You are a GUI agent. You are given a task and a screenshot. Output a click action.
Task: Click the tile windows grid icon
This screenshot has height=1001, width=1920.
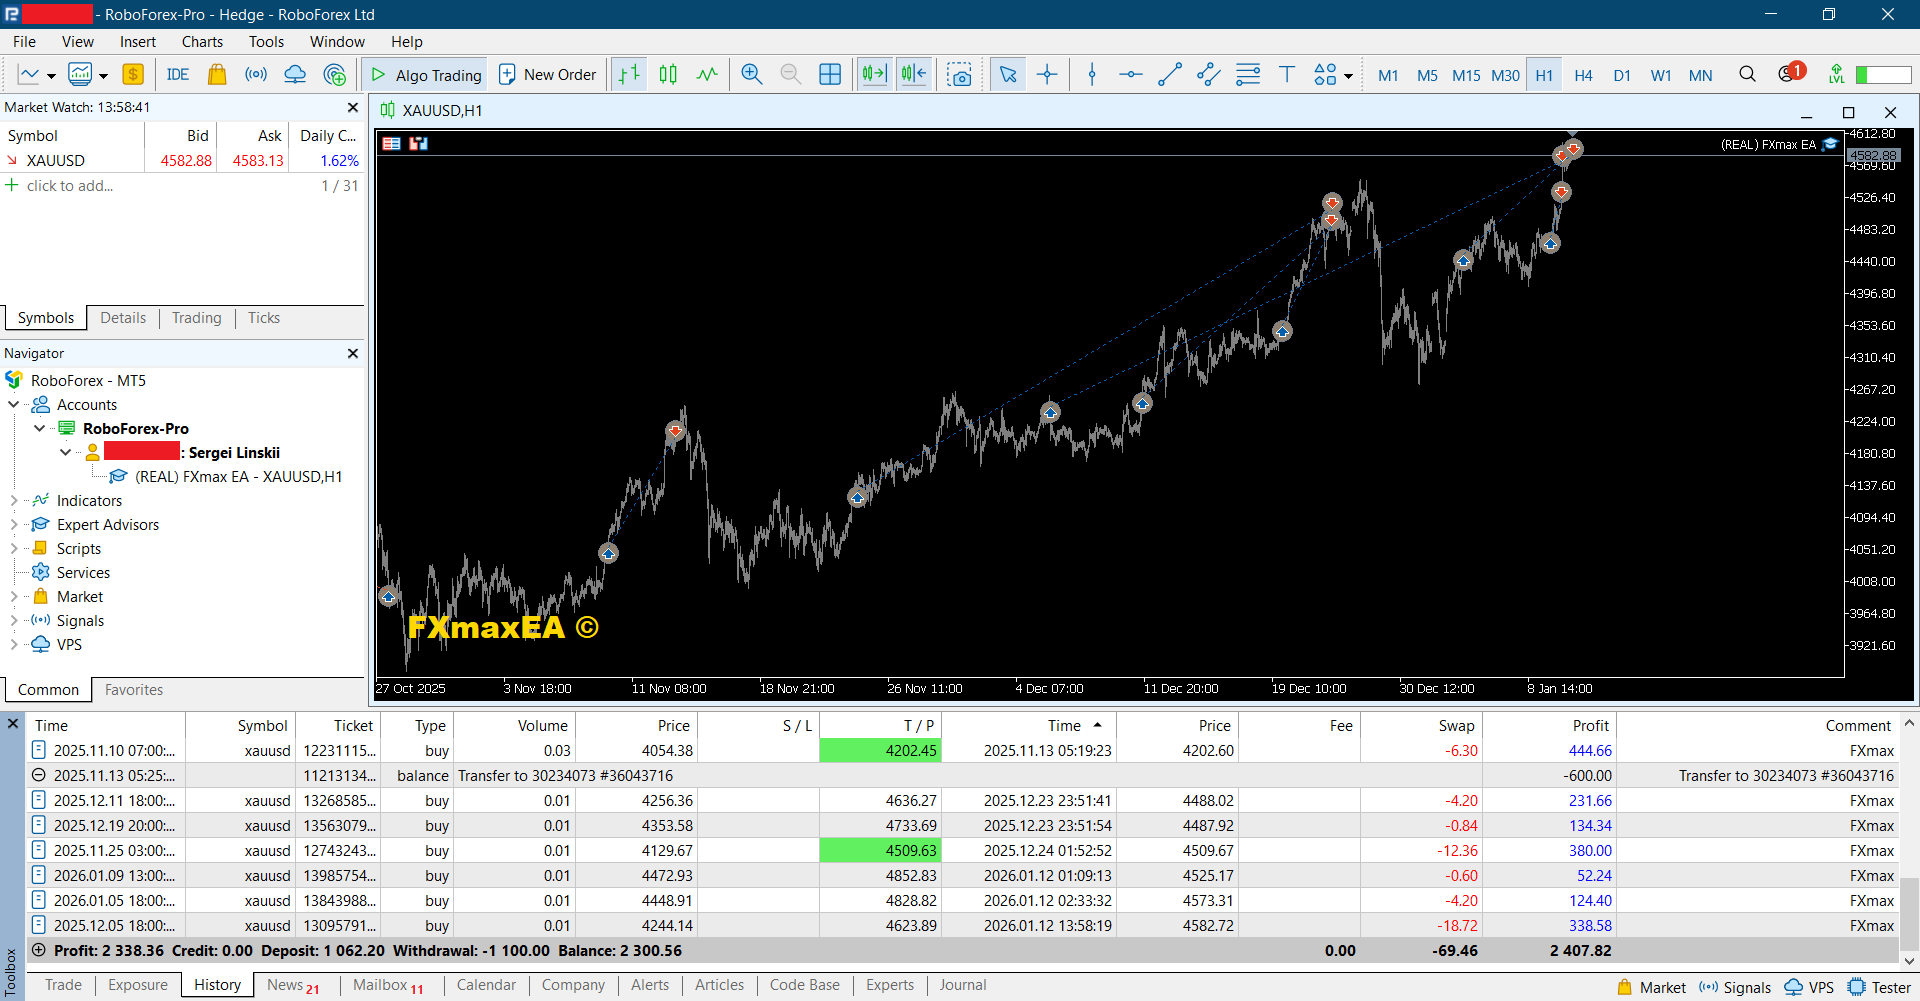coord(830,75)
